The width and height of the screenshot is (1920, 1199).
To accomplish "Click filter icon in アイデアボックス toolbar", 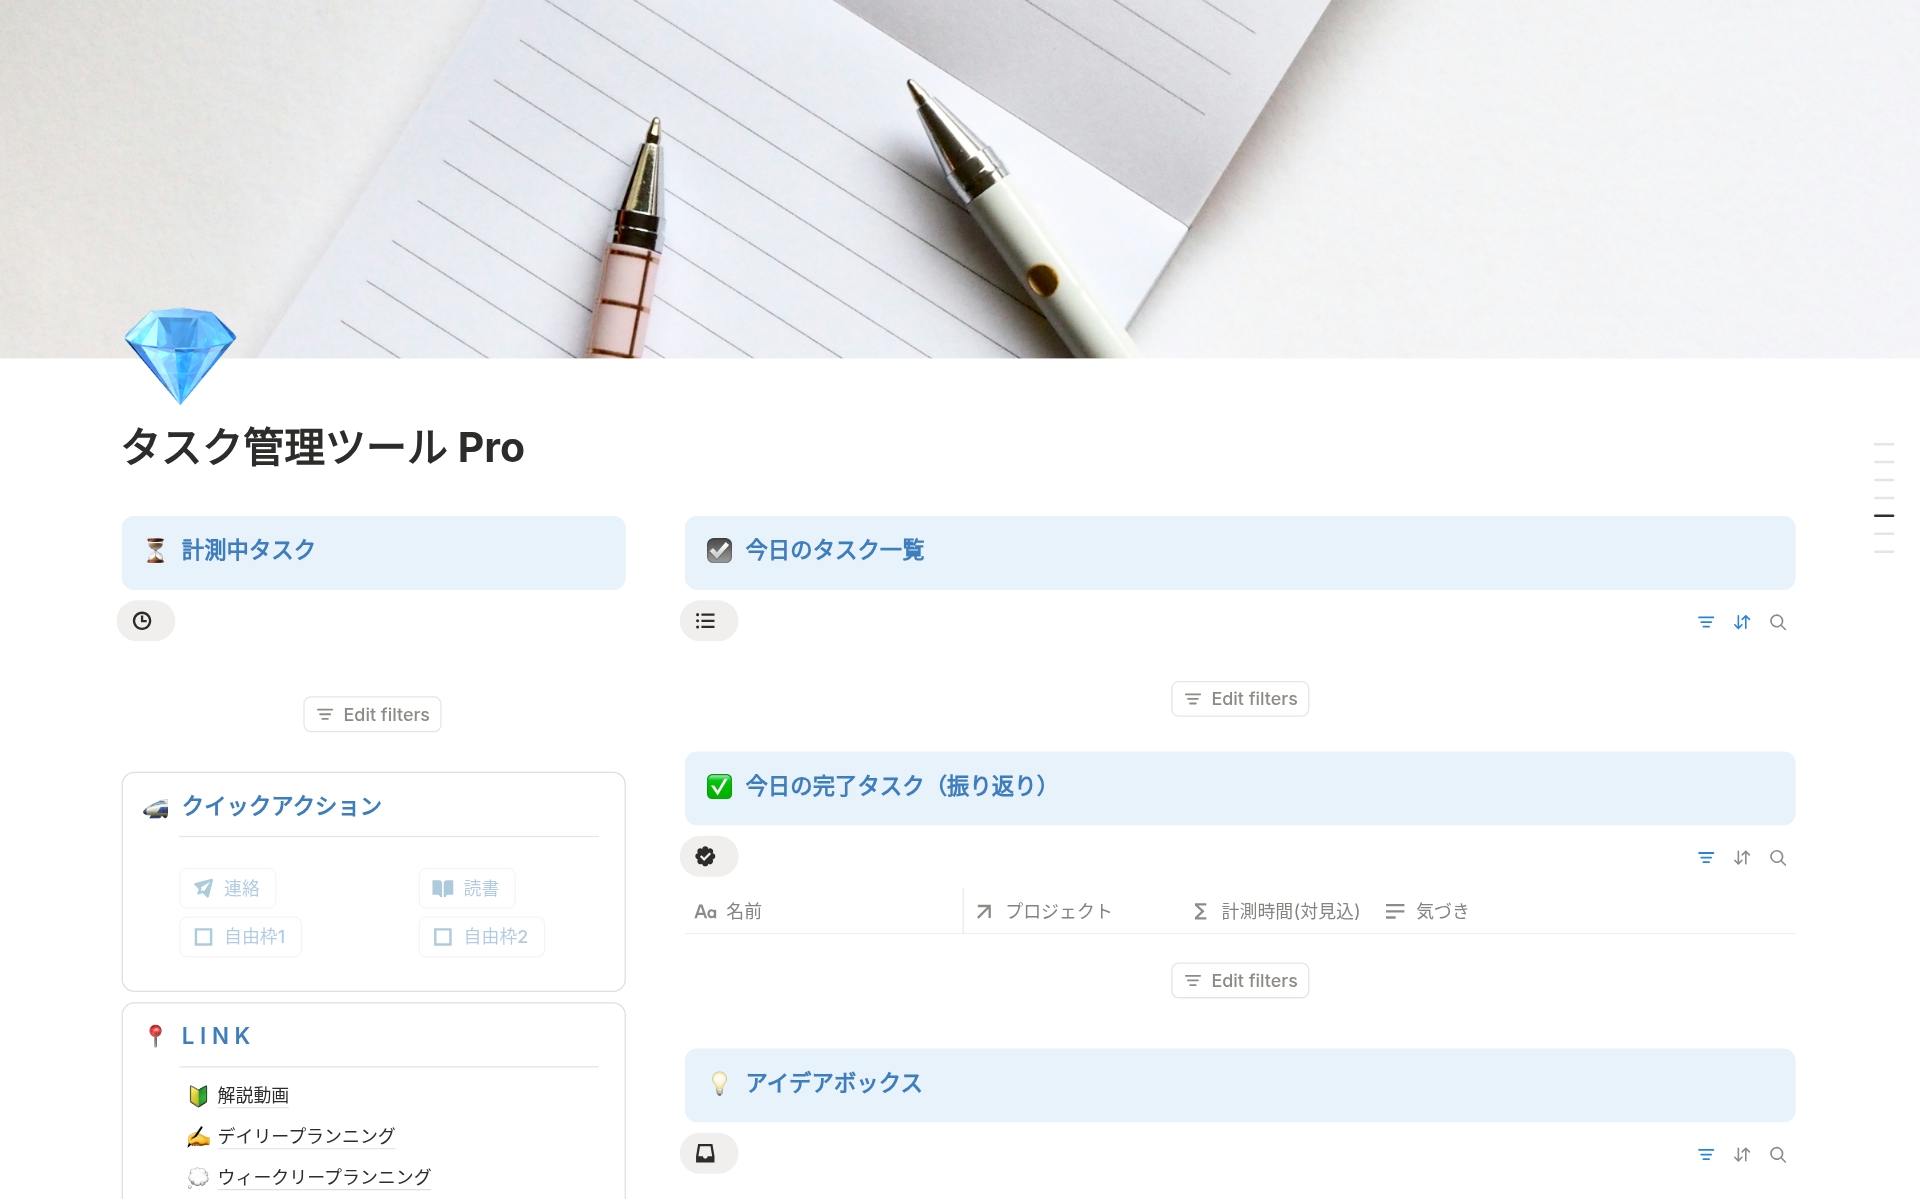I will (x=1706, y=1155).
